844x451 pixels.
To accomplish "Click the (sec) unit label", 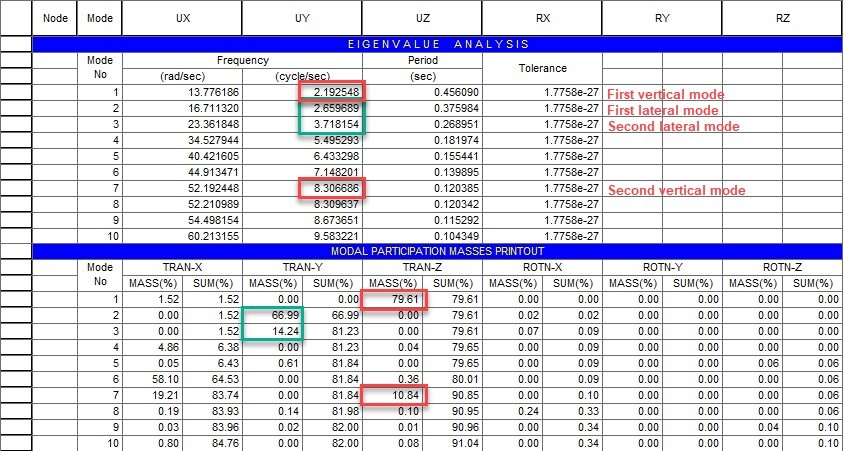I will coord(423,76).
